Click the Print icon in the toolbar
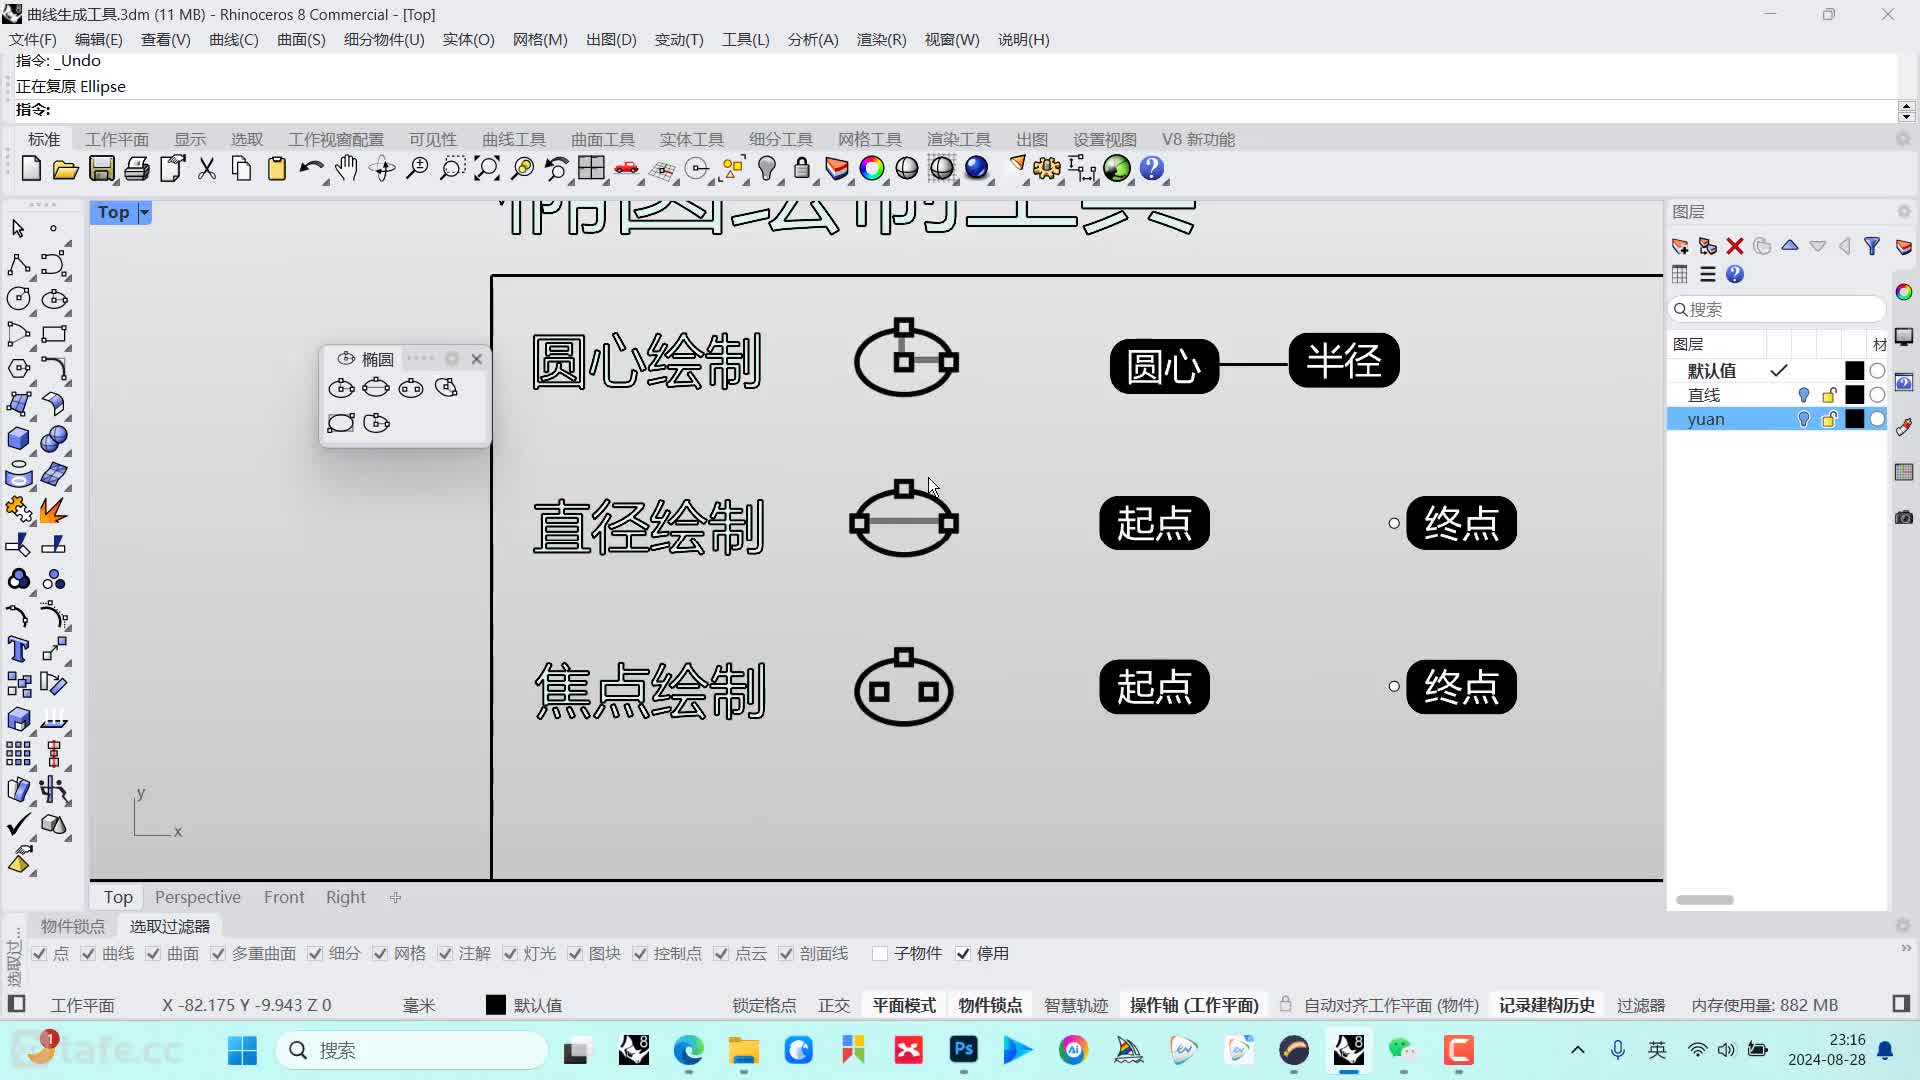 coord(137,169)
